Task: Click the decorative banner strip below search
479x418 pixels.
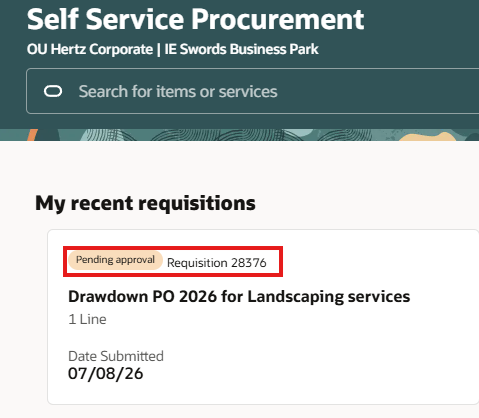Action: point(239,135)
